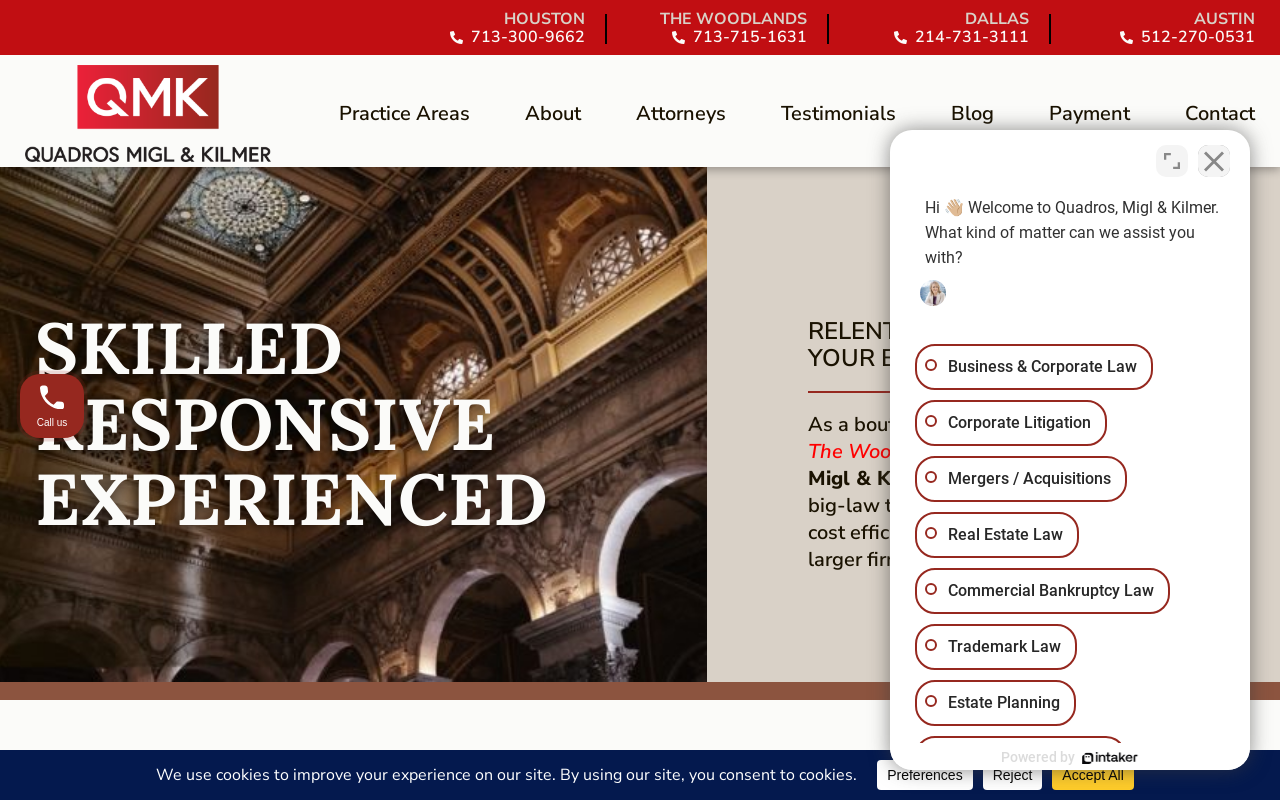Click the chat welcome message text
The image size is (1280, 800).
[1072, 233]
